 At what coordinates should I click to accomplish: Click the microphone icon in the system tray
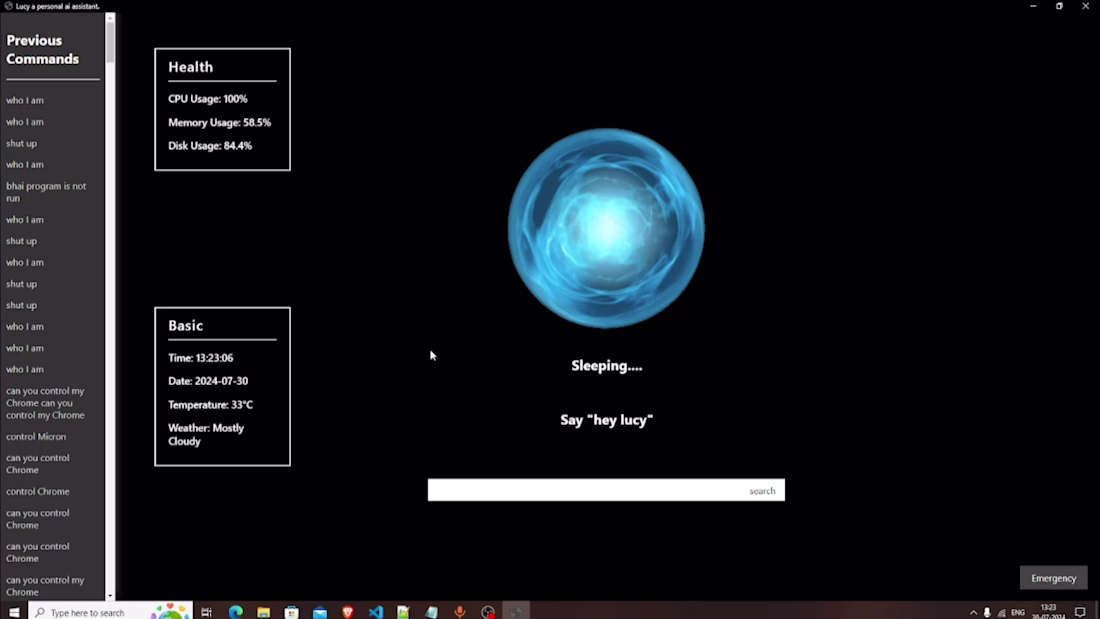tap(987, 613)
